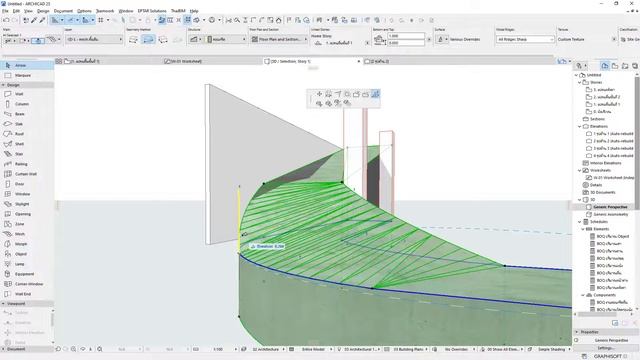640x360 pixels.
Task: Open Generic Perspective in the Navigator
Action: click(x=610, y=207)
